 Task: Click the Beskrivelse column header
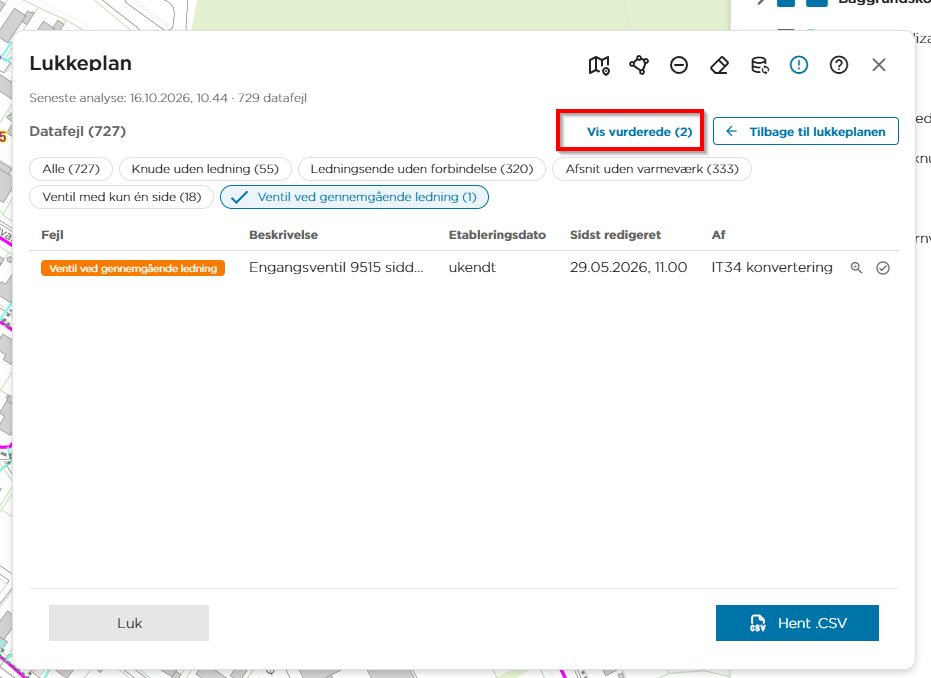[283, 235]
